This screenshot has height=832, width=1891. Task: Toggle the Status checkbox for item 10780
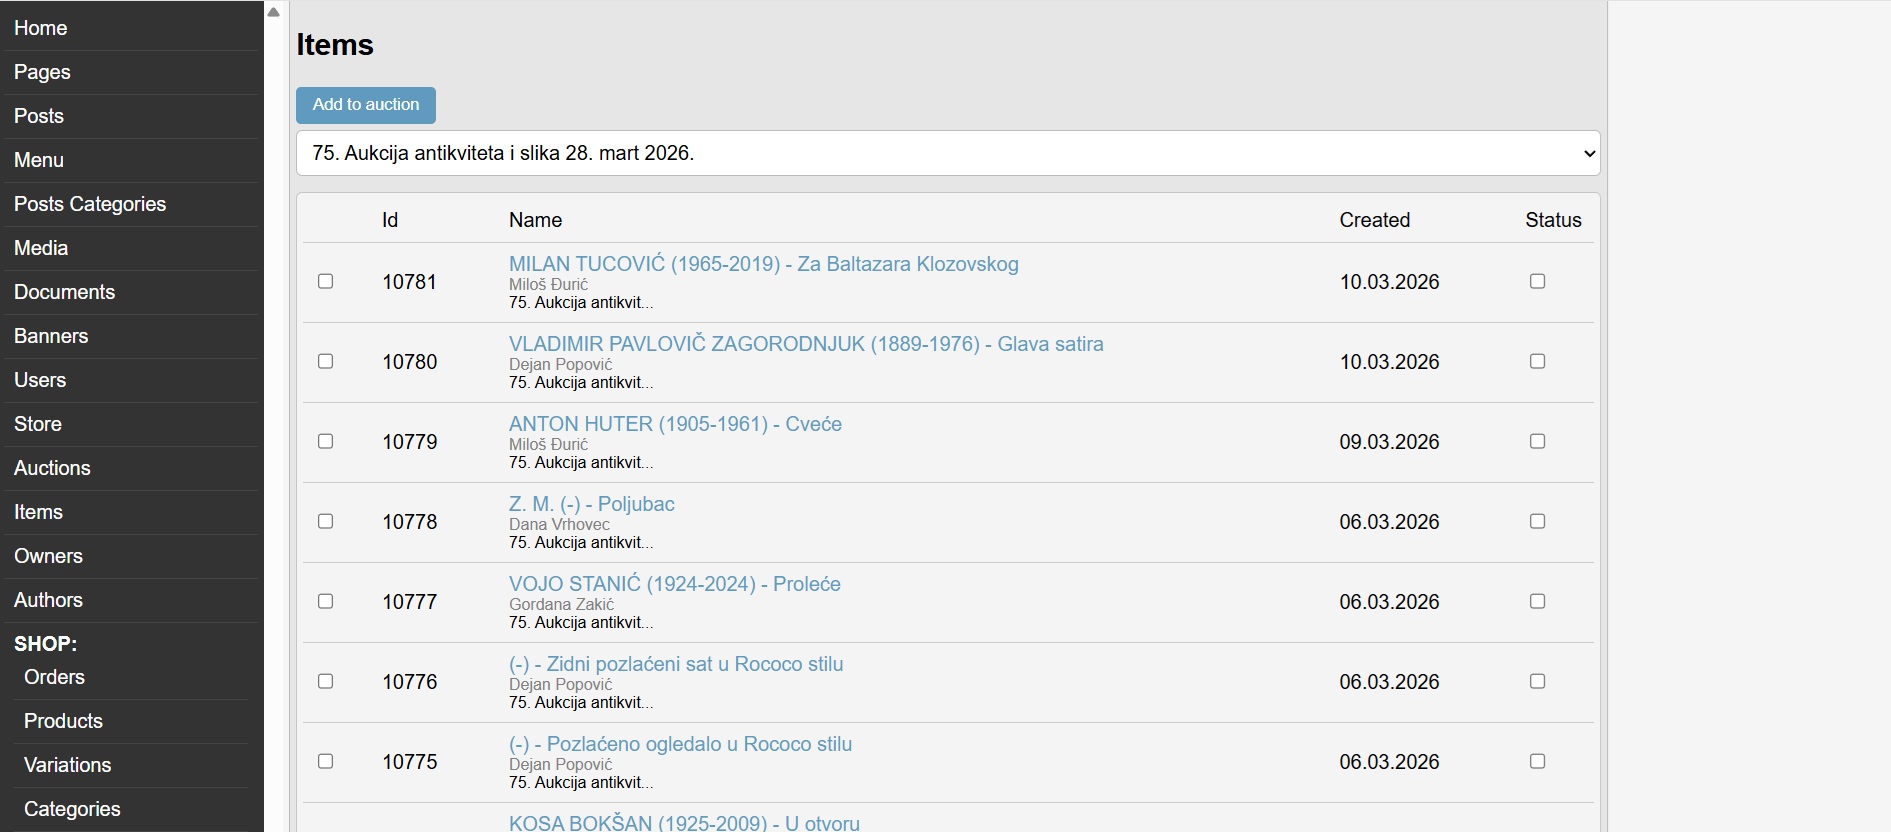click(1537, 361)
